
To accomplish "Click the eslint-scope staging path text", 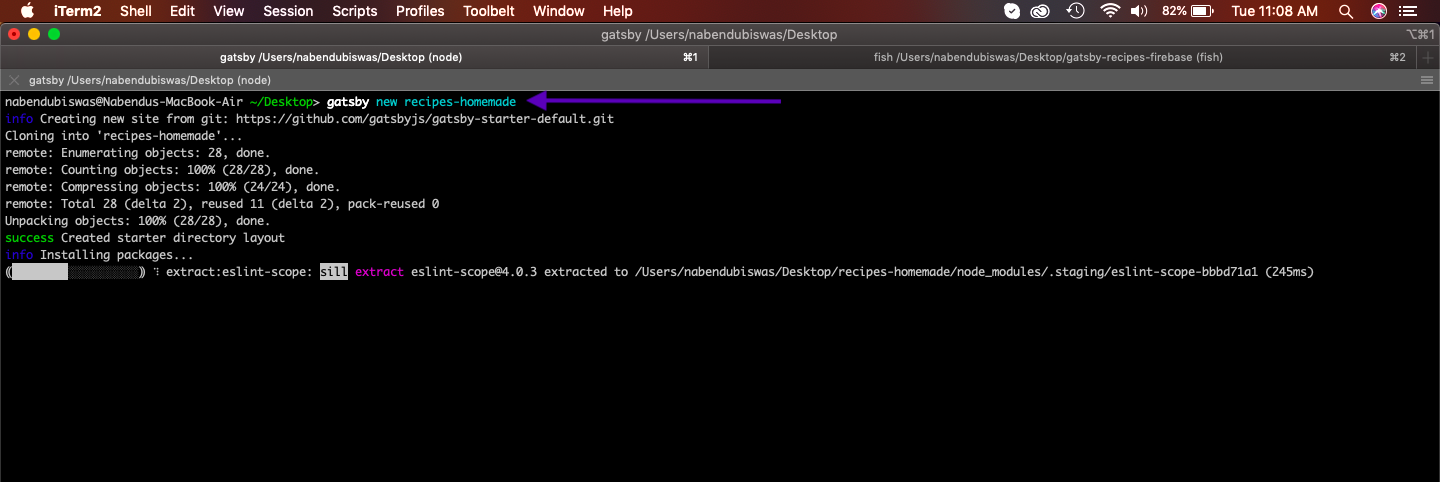I will 947,272.
